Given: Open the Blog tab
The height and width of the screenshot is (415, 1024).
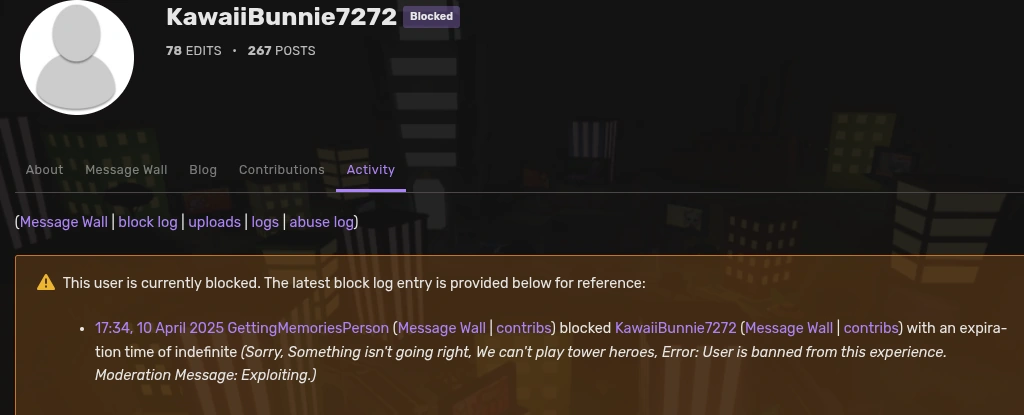Looking at the screenshot, I should click(x=203, y=170).
